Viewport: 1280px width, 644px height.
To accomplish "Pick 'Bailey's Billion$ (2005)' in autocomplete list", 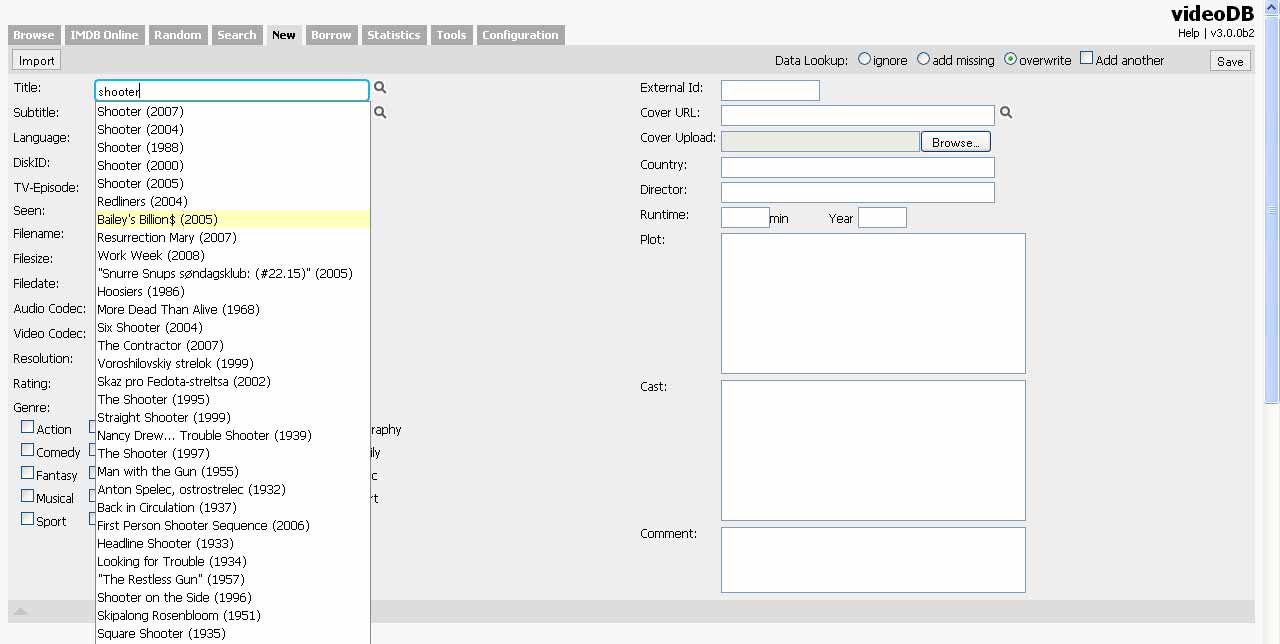I will [157, 219].
